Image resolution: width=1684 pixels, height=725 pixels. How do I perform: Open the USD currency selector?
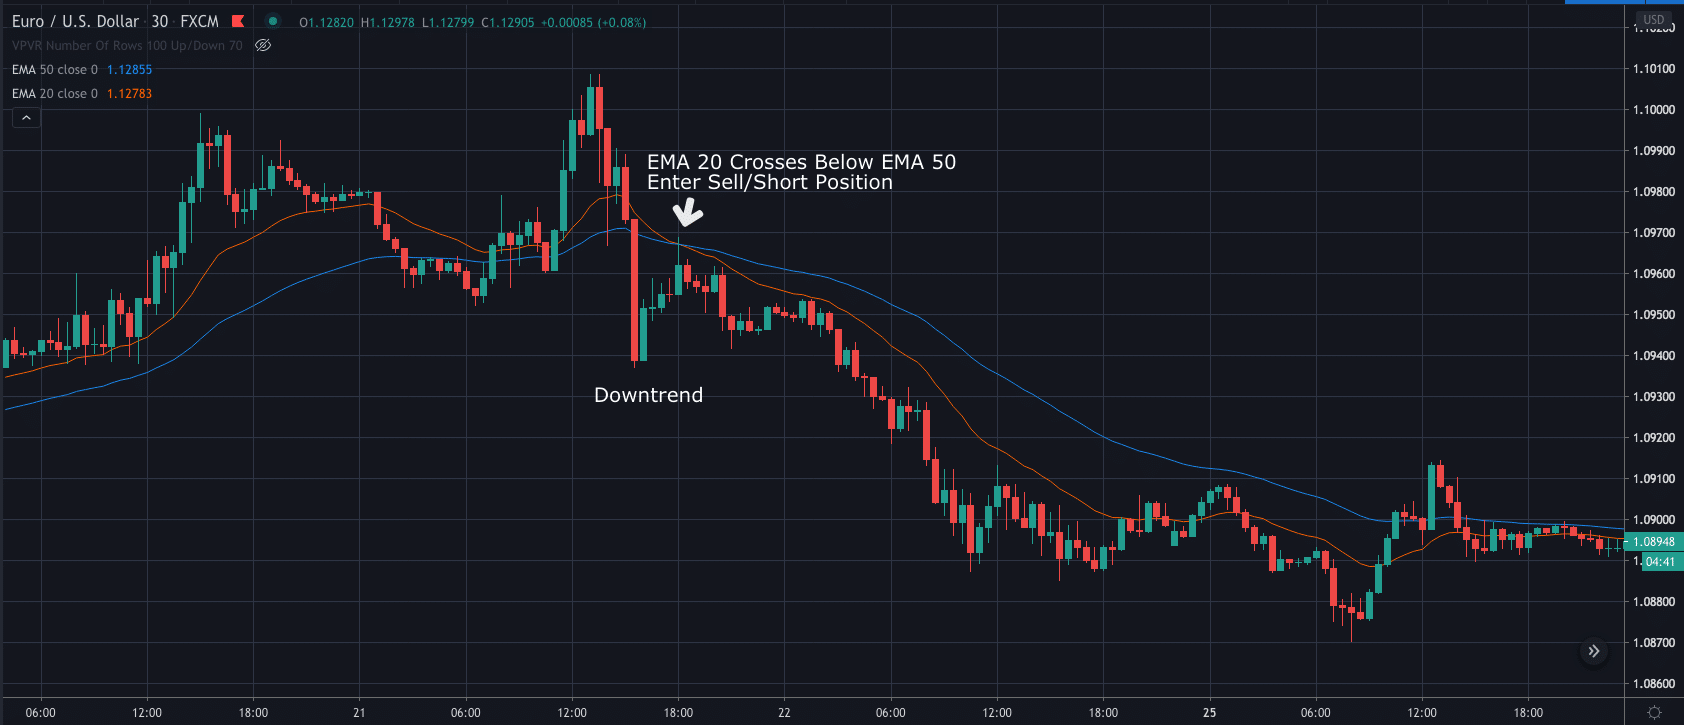1654,19
